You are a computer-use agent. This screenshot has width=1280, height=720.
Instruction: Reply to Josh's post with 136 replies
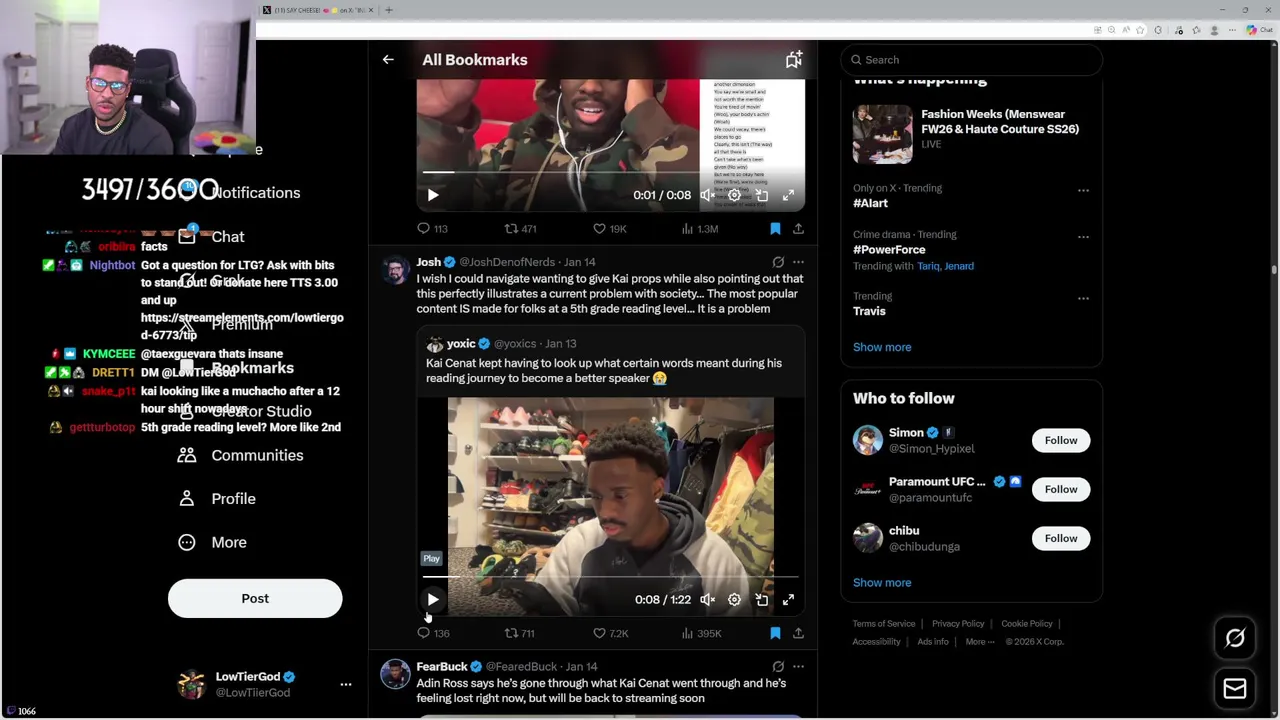433,633
